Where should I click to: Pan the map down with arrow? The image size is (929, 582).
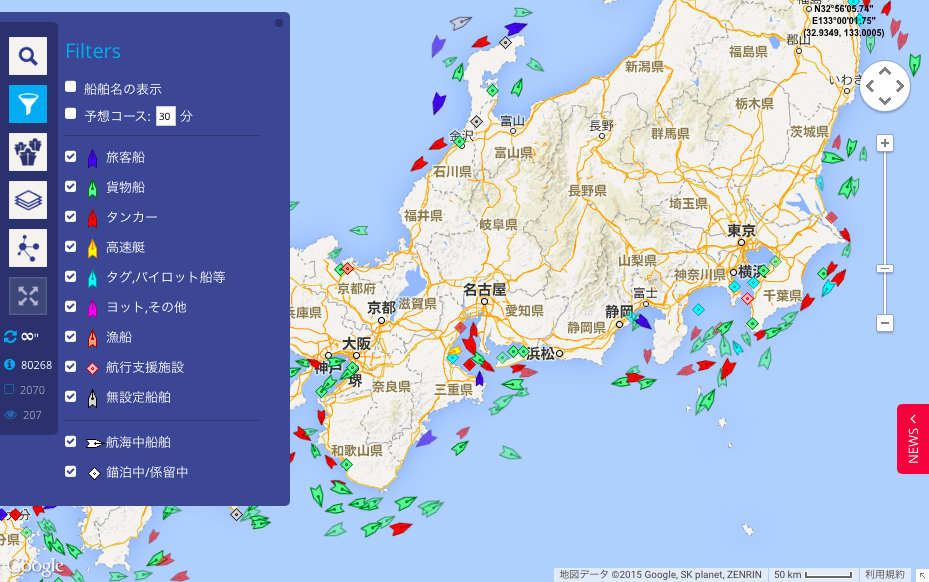click(885, 101)
